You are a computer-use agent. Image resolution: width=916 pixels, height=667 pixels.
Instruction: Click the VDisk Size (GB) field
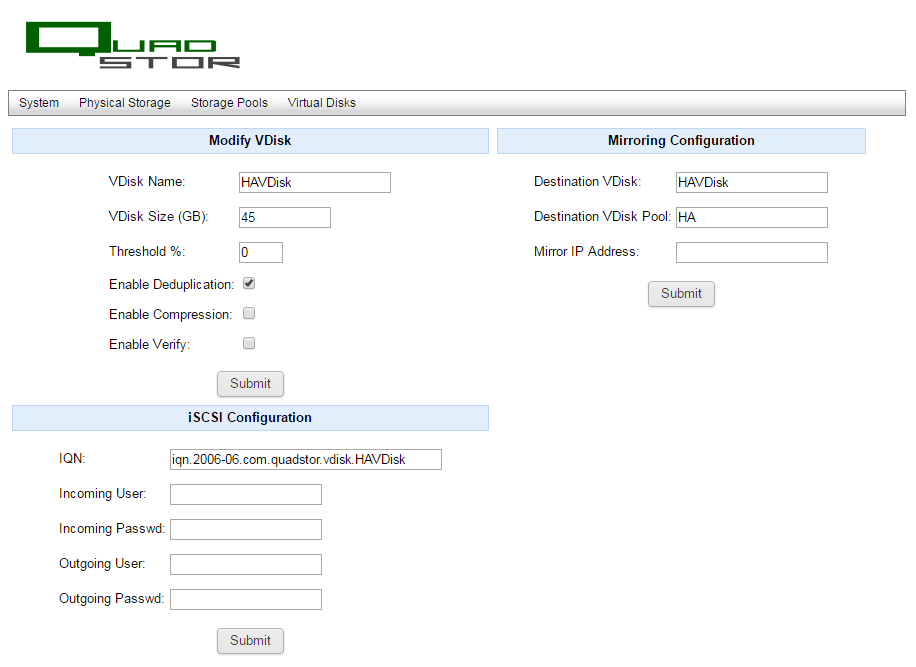pos(284,217)
